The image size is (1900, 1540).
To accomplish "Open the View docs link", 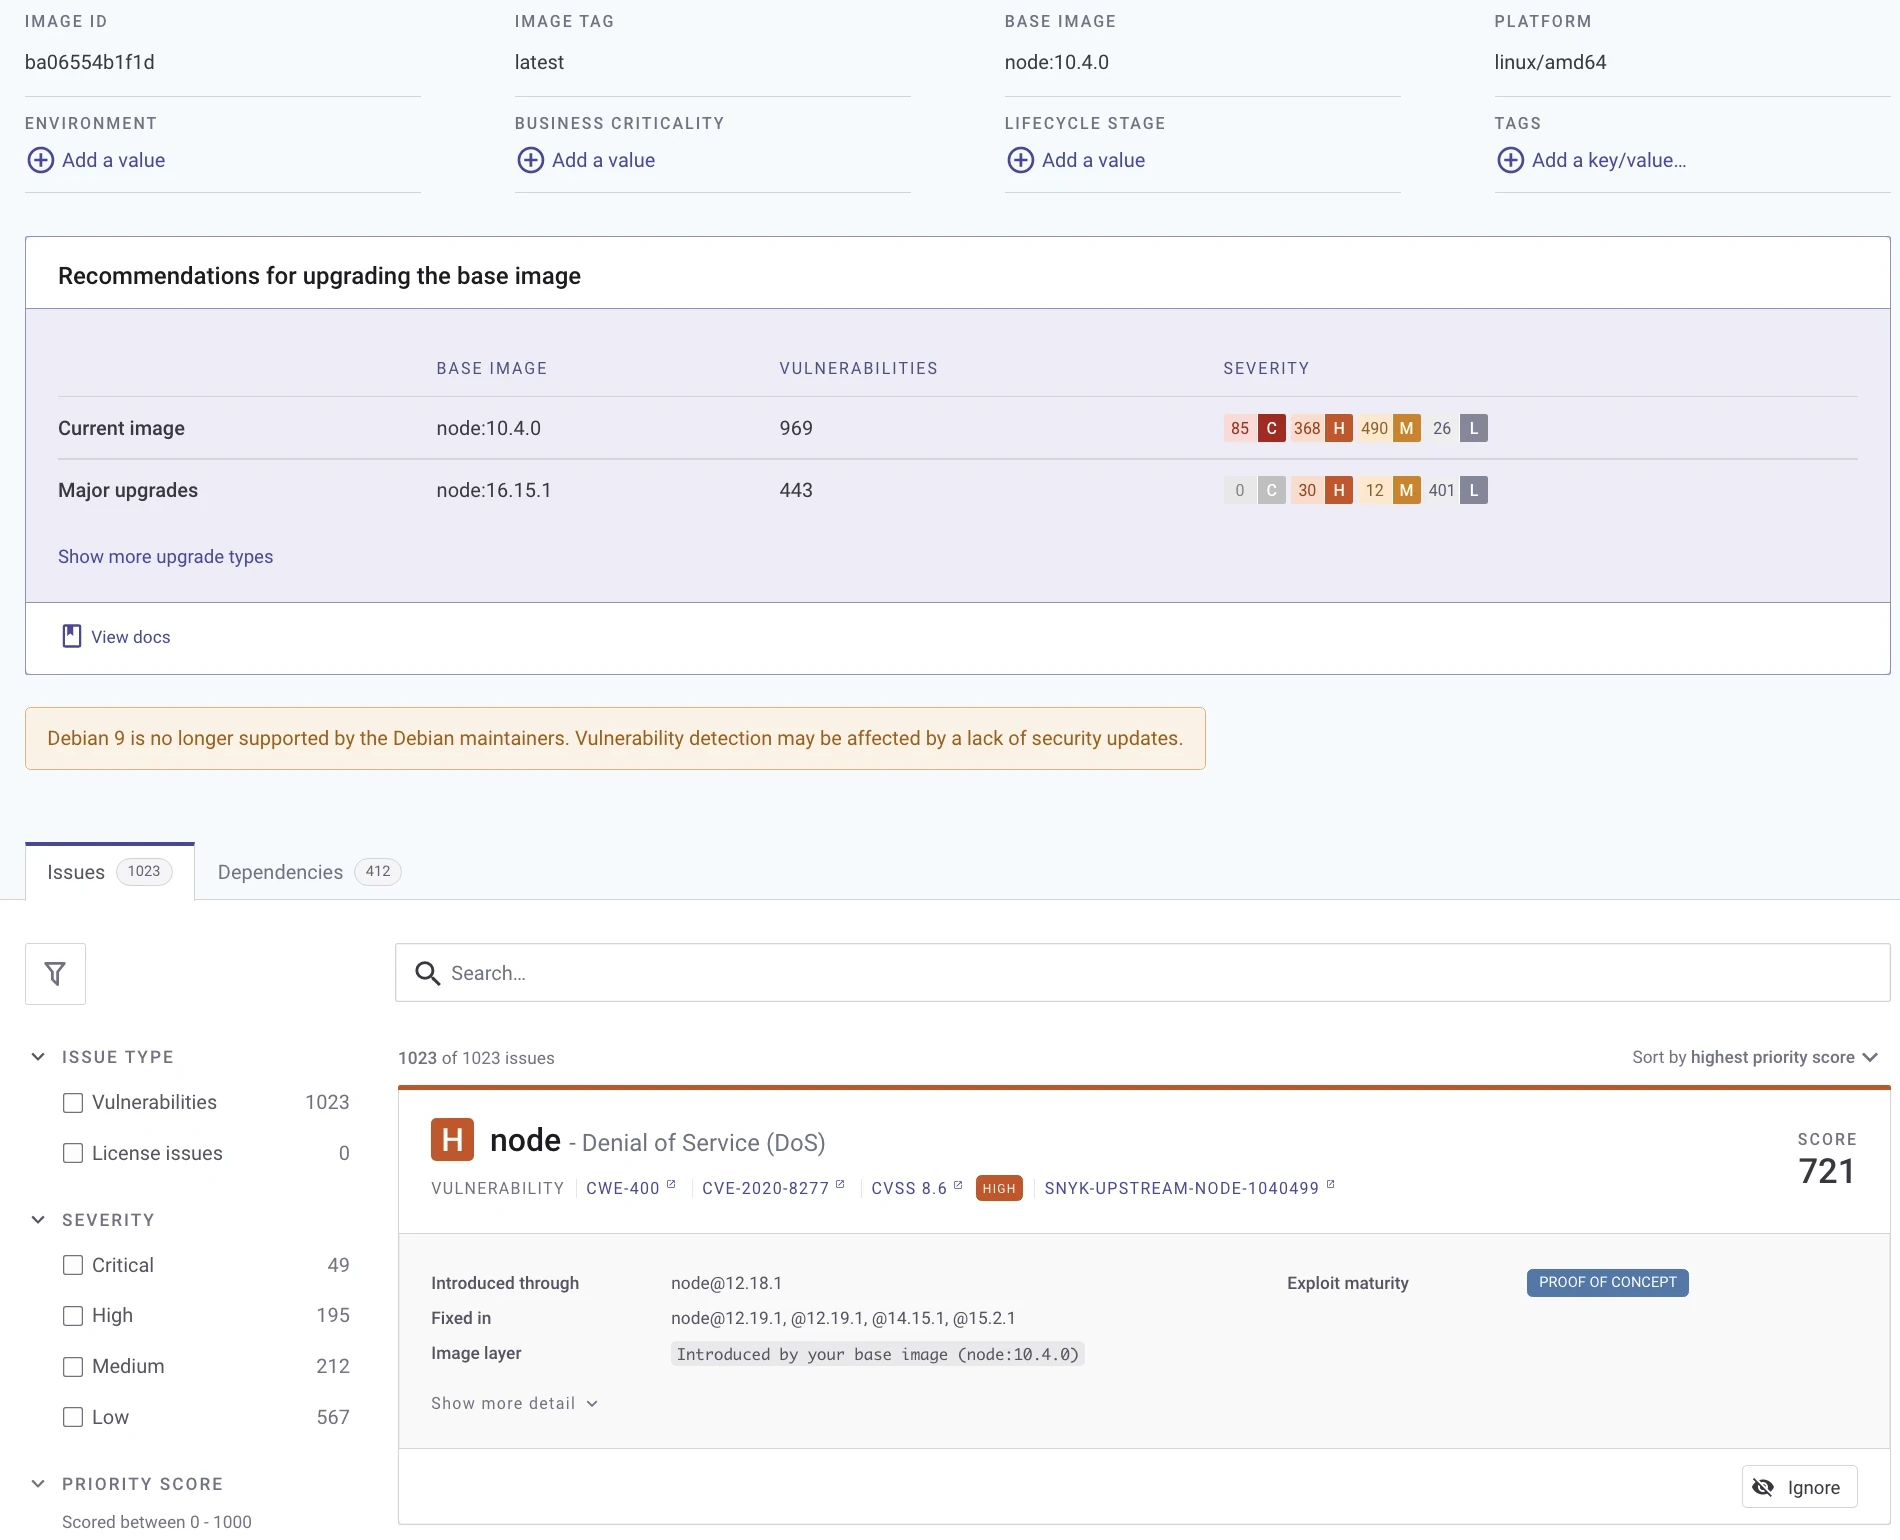I will point(117,637).
